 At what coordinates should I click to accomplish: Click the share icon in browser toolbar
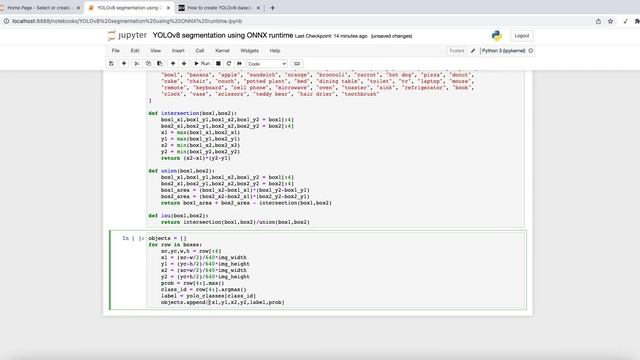click(x=598, y=21)
